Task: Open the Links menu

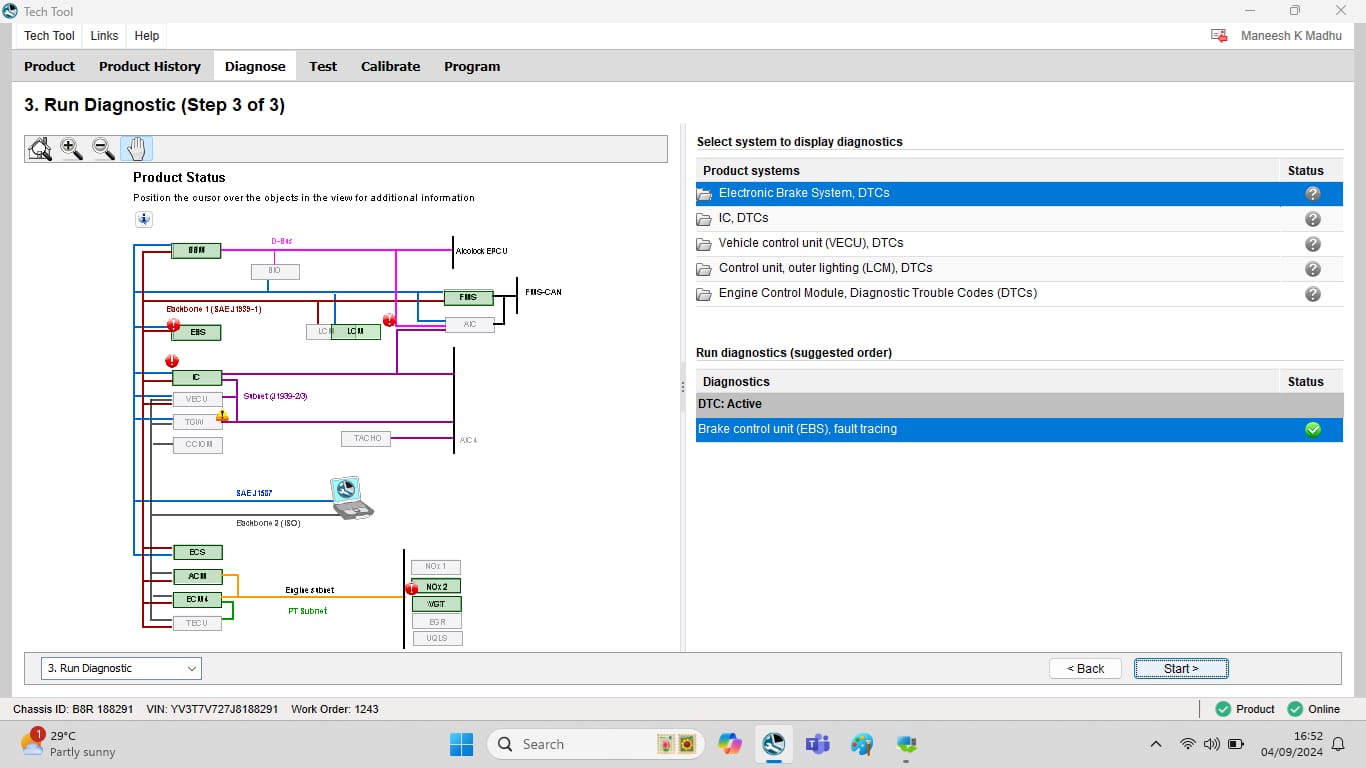Action: pos(104,36)
